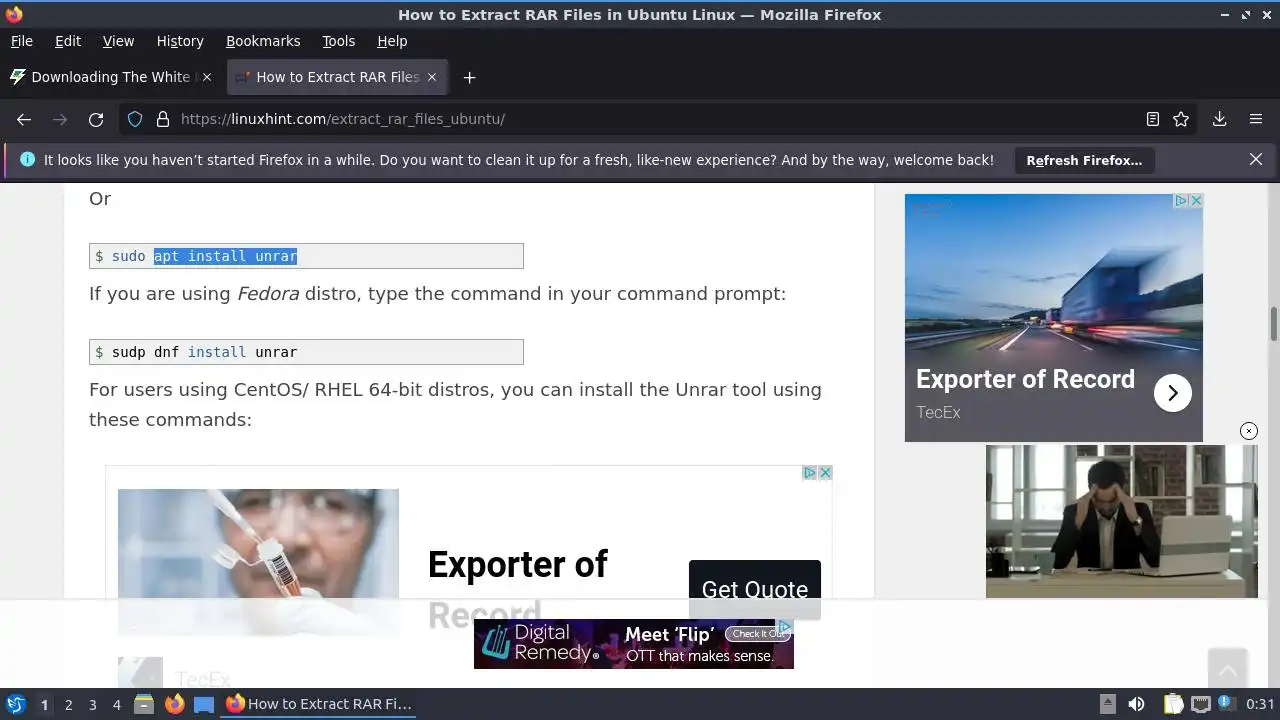
Task: Click the word Fedora in paragraph
Action: 268,294
